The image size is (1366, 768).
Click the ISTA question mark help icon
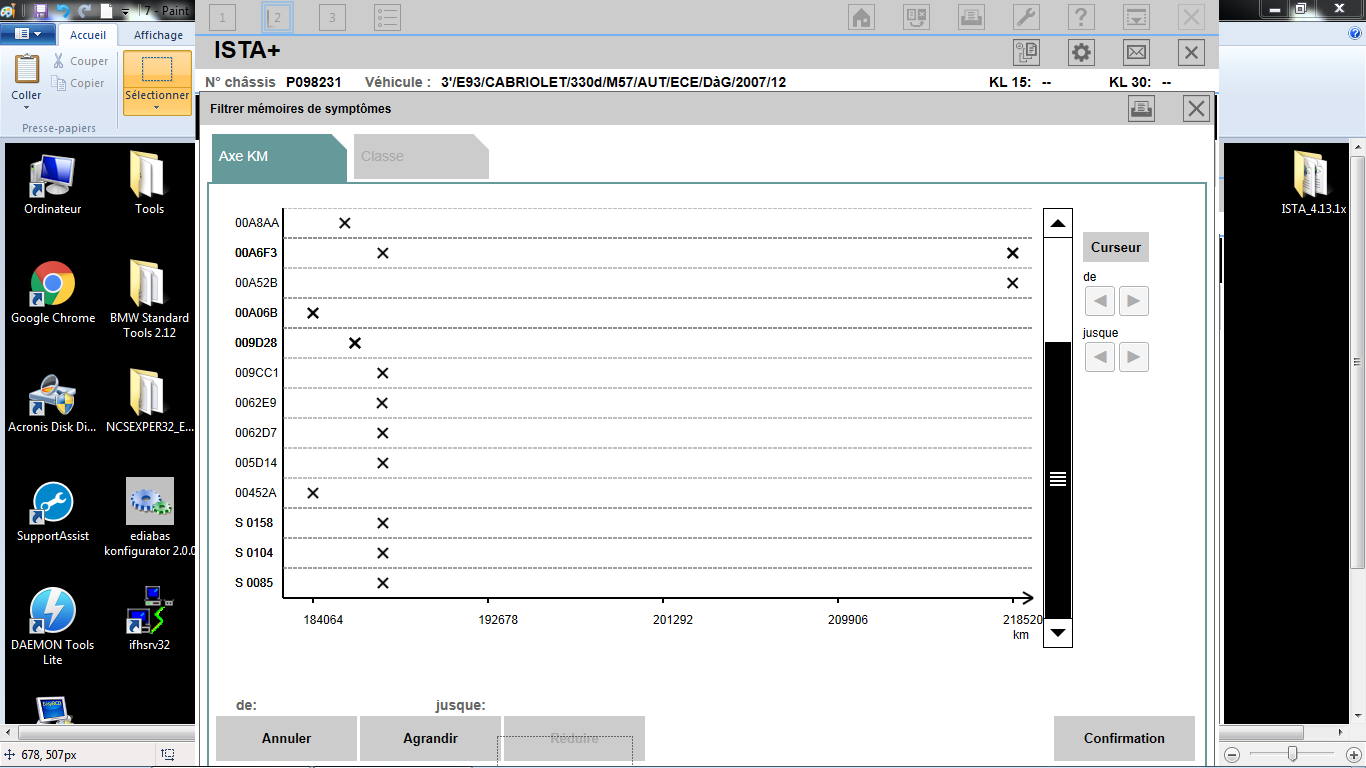[x=1081, y=17]
